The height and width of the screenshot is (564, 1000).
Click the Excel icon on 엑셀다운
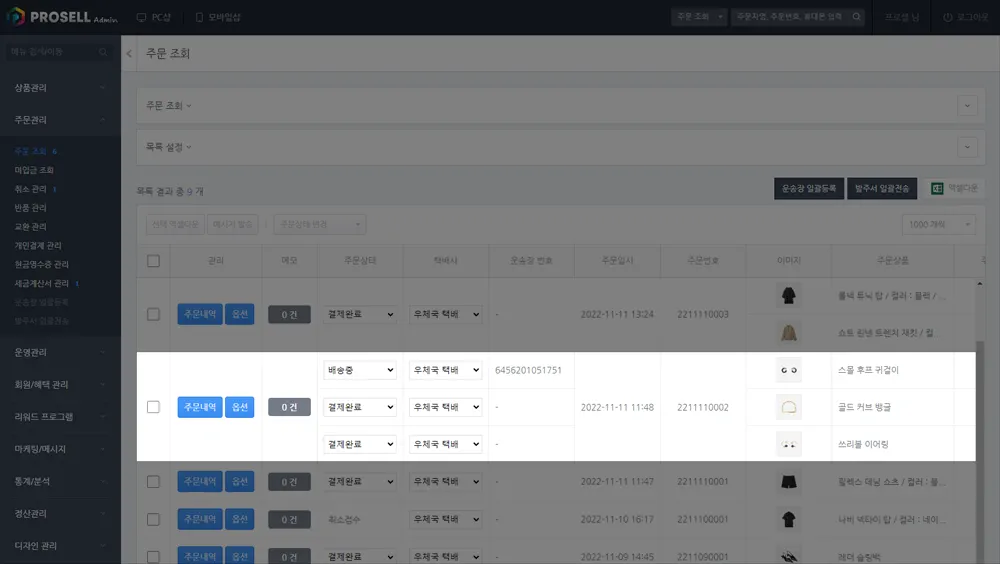pos(937,188)
